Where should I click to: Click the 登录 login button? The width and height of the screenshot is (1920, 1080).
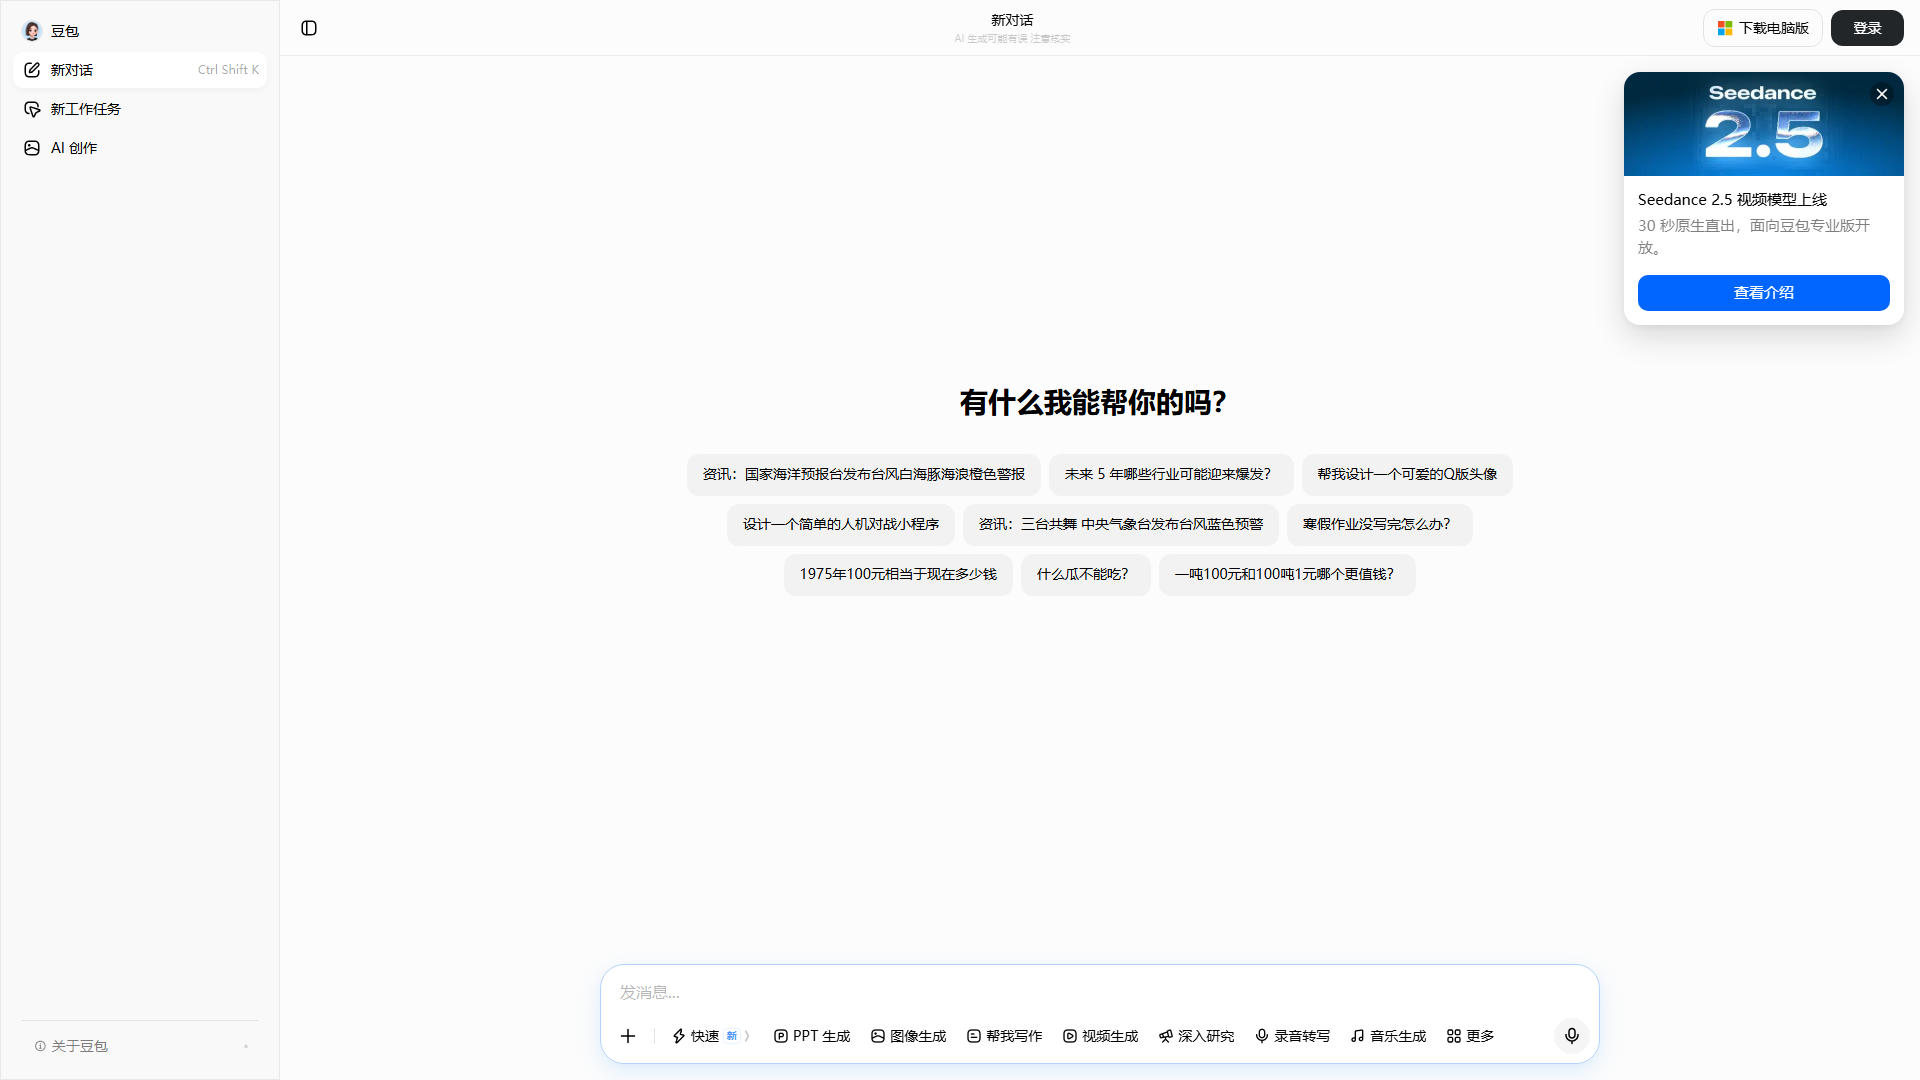[x=1867, y=28]
